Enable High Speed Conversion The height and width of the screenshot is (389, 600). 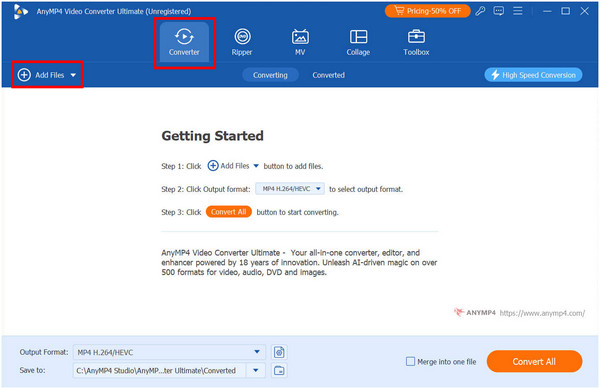533,75
